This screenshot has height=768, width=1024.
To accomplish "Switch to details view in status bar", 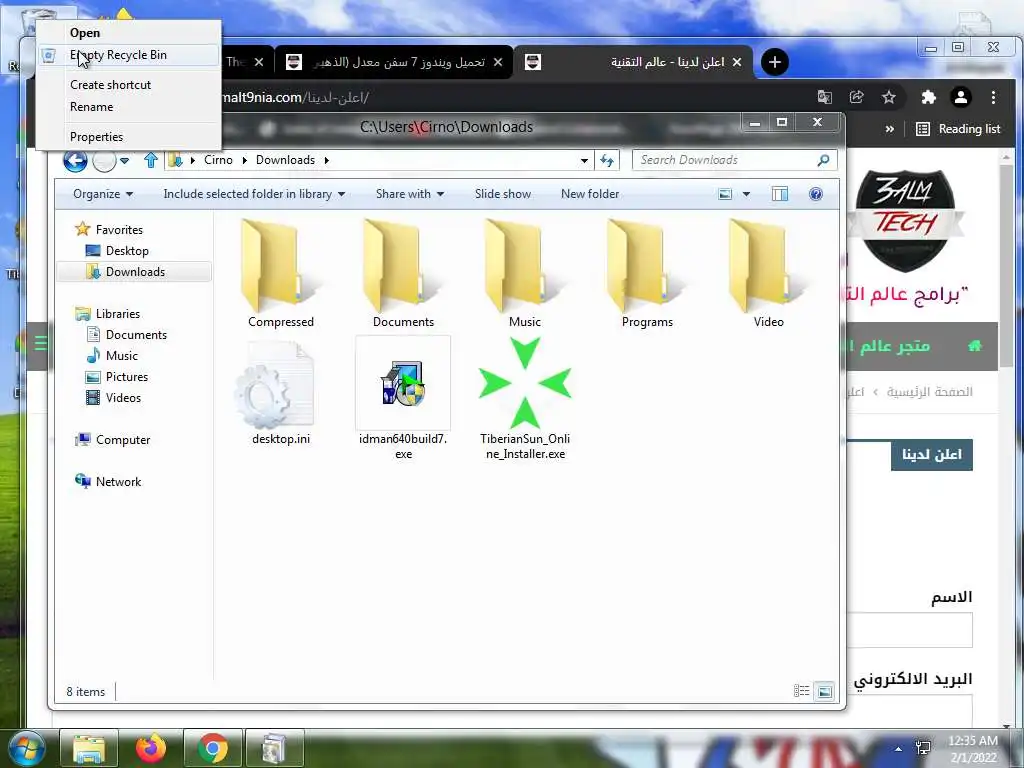I will click(801, 691).
